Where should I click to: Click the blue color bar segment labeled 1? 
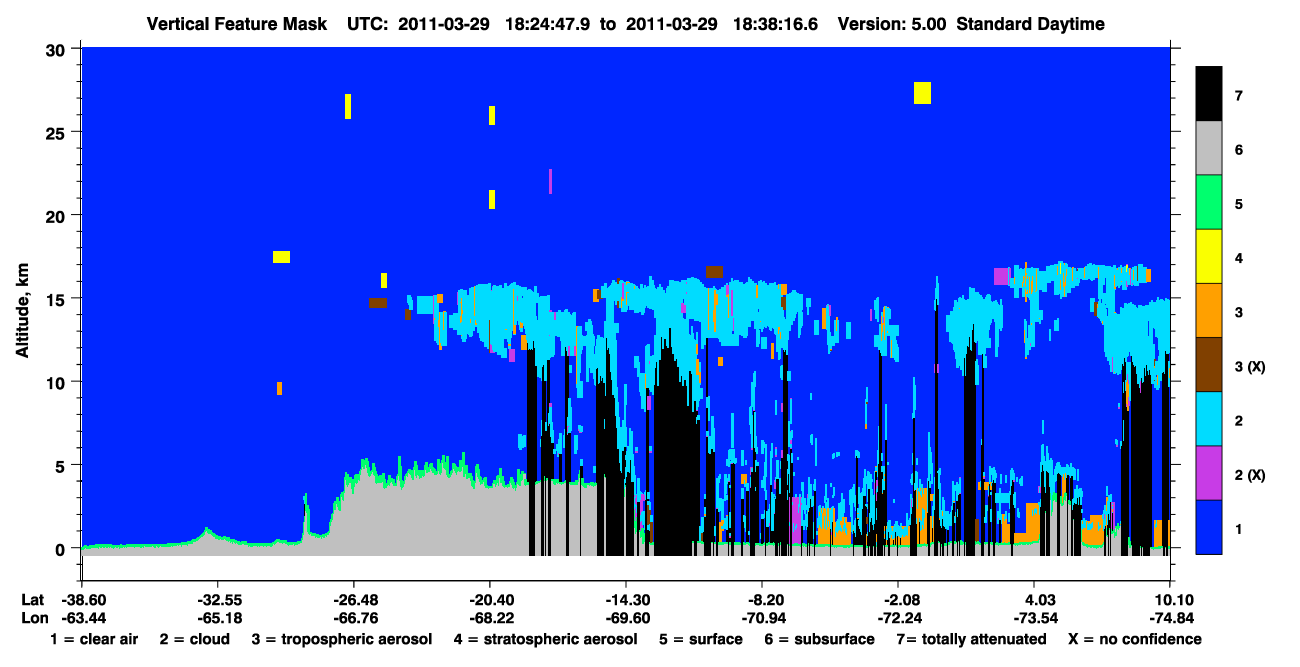pyautogui.click(x=1209, y=526)
